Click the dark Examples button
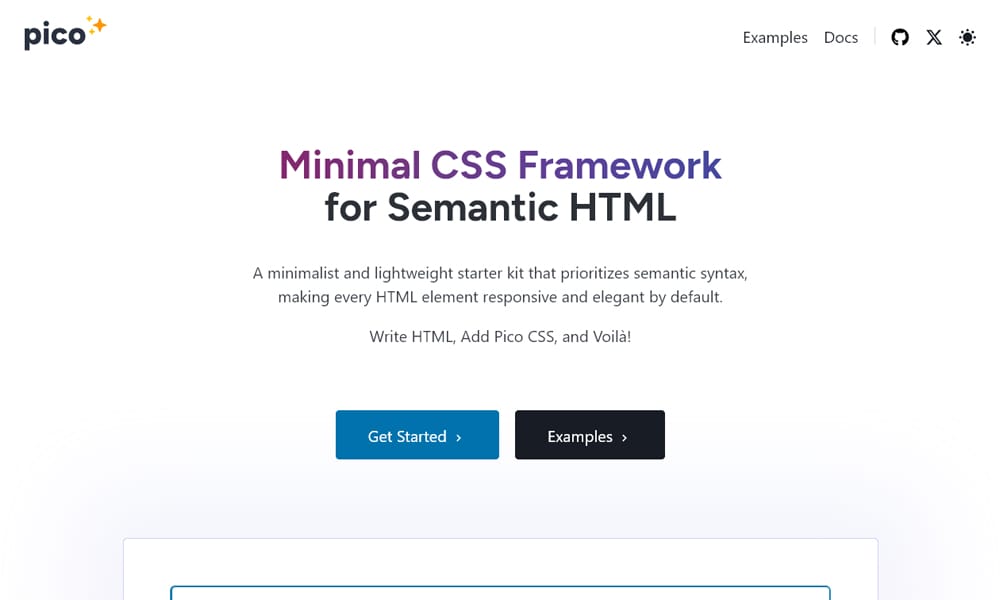1000x600 pixels. tap(590, 435)
